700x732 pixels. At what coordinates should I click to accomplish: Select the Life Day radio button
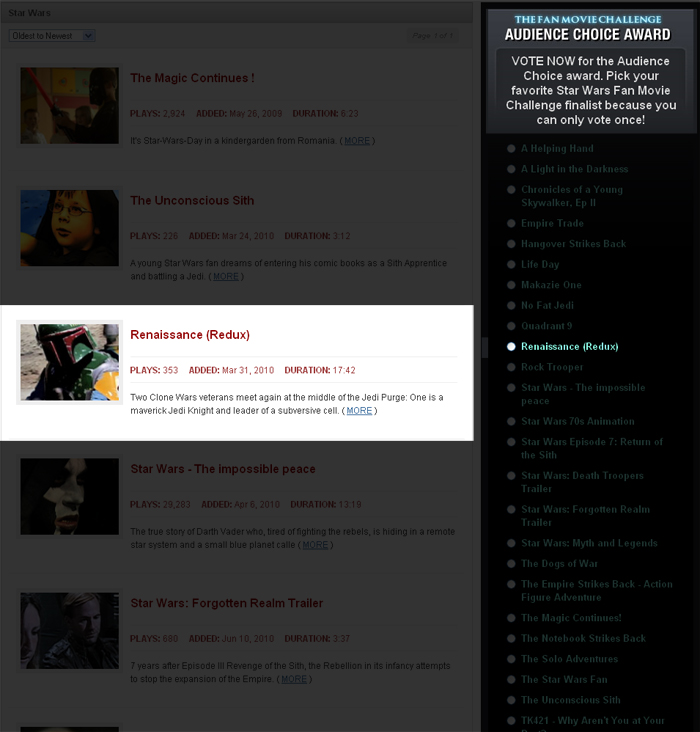pos(511,264)
